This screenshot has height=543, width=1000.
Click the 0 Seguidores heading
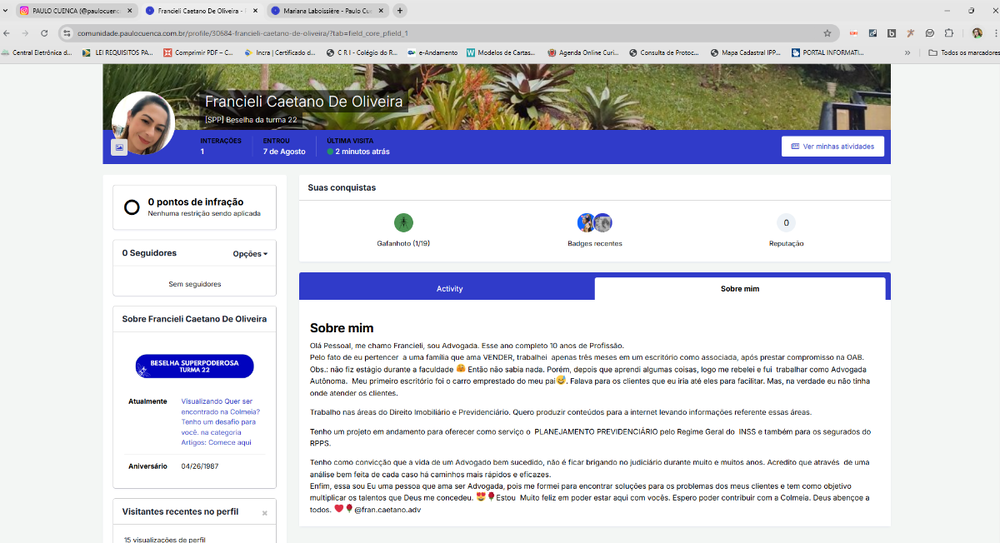(x=149, y=253)
